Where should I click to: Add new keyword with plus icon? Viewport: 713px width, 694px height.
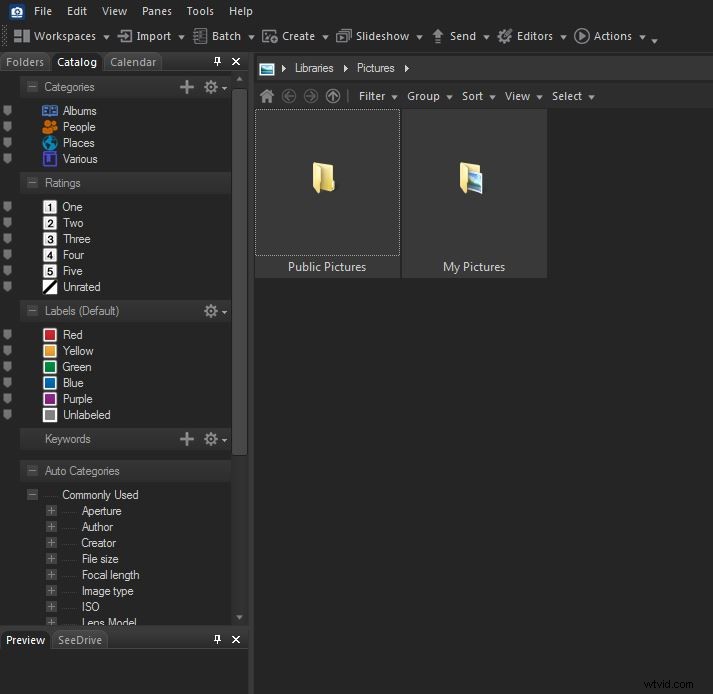pos(187,439)
